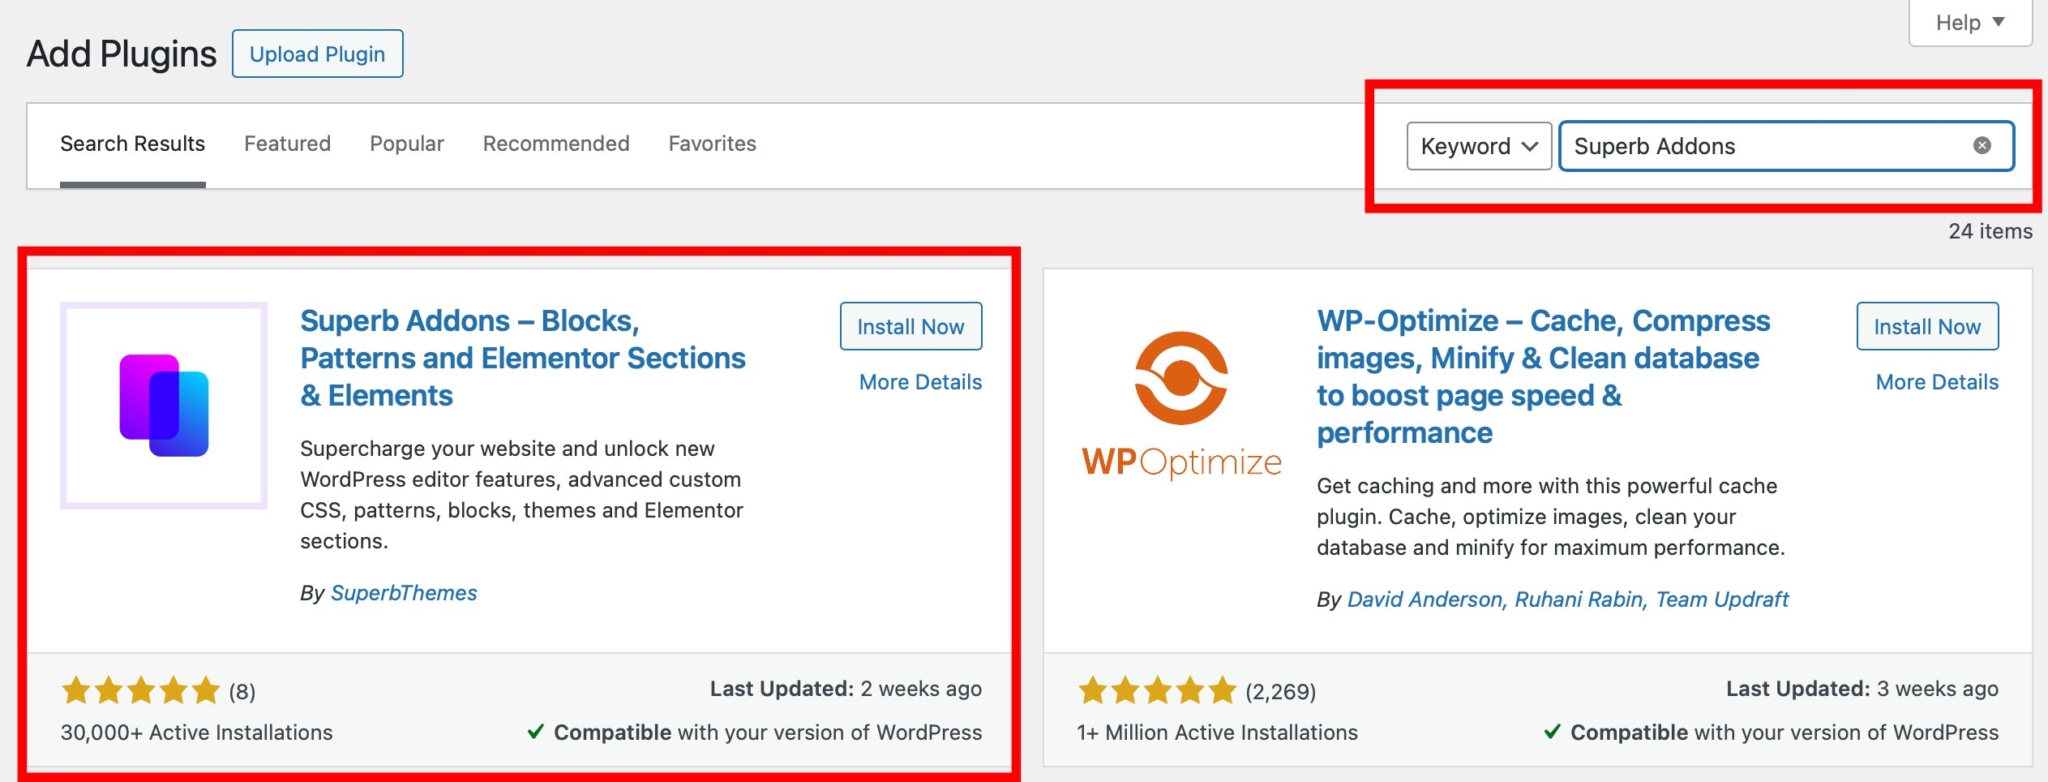2048x782 pixels.
Task: Click 1+ Million Active Installations text
Action: click(x=1217, y=732)
